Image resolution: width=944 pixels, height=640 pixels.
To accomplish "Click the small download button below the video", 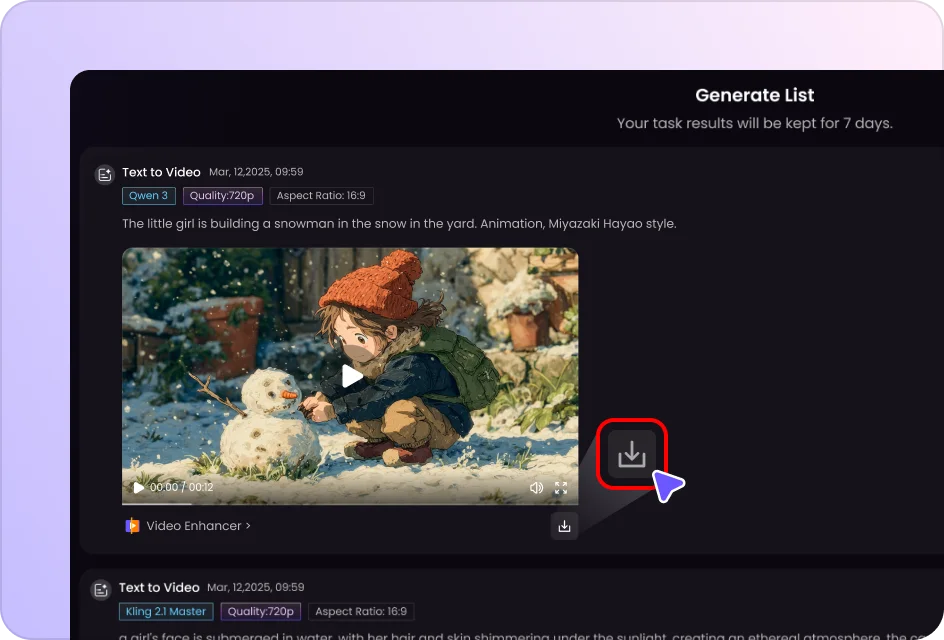I will 564,526.
